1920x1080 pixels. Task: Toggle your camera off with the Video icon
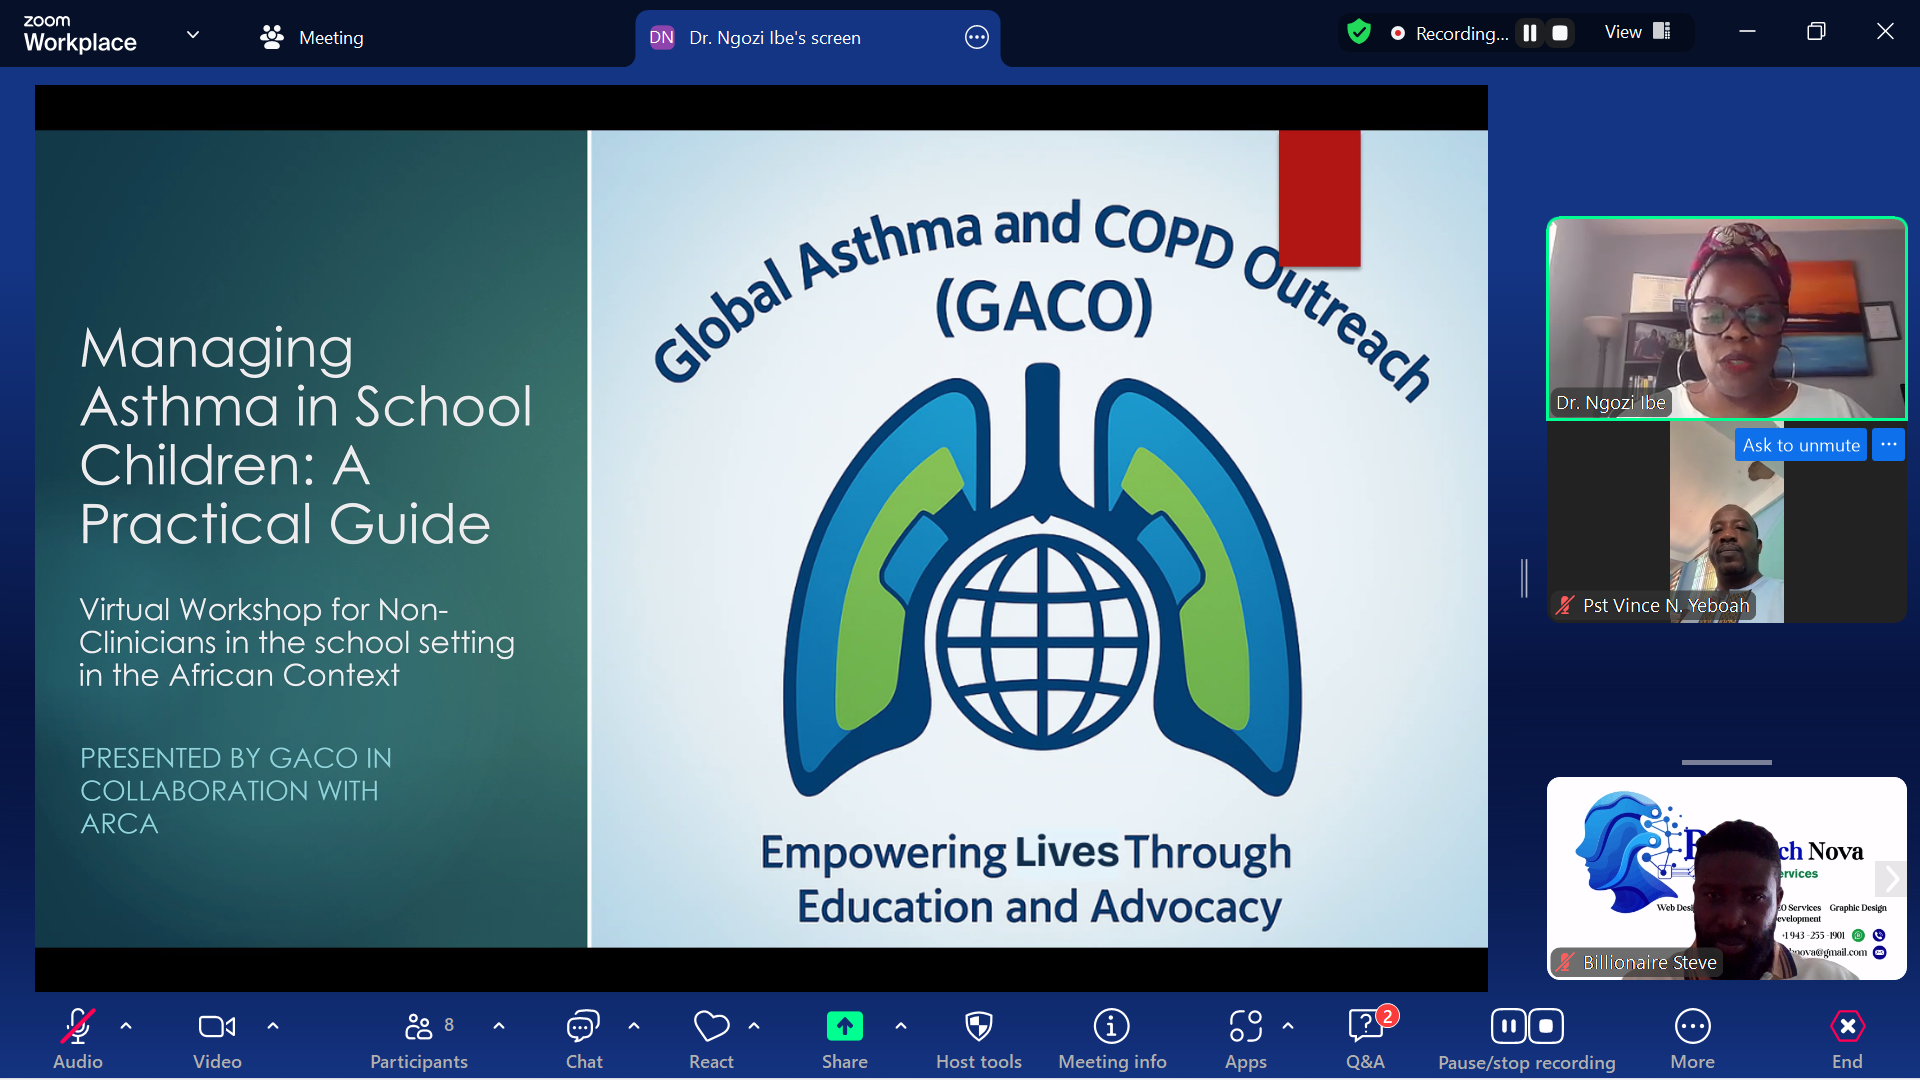216,1026
